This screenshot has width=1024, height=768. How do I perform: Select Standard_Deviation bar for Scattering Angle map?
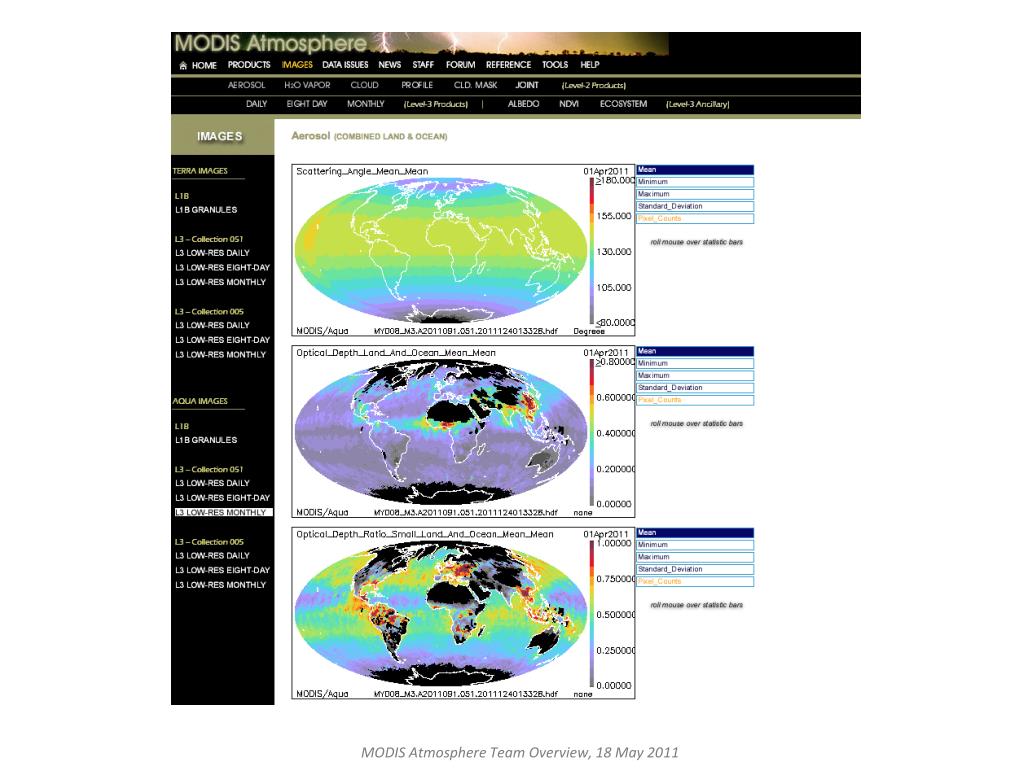695,206
